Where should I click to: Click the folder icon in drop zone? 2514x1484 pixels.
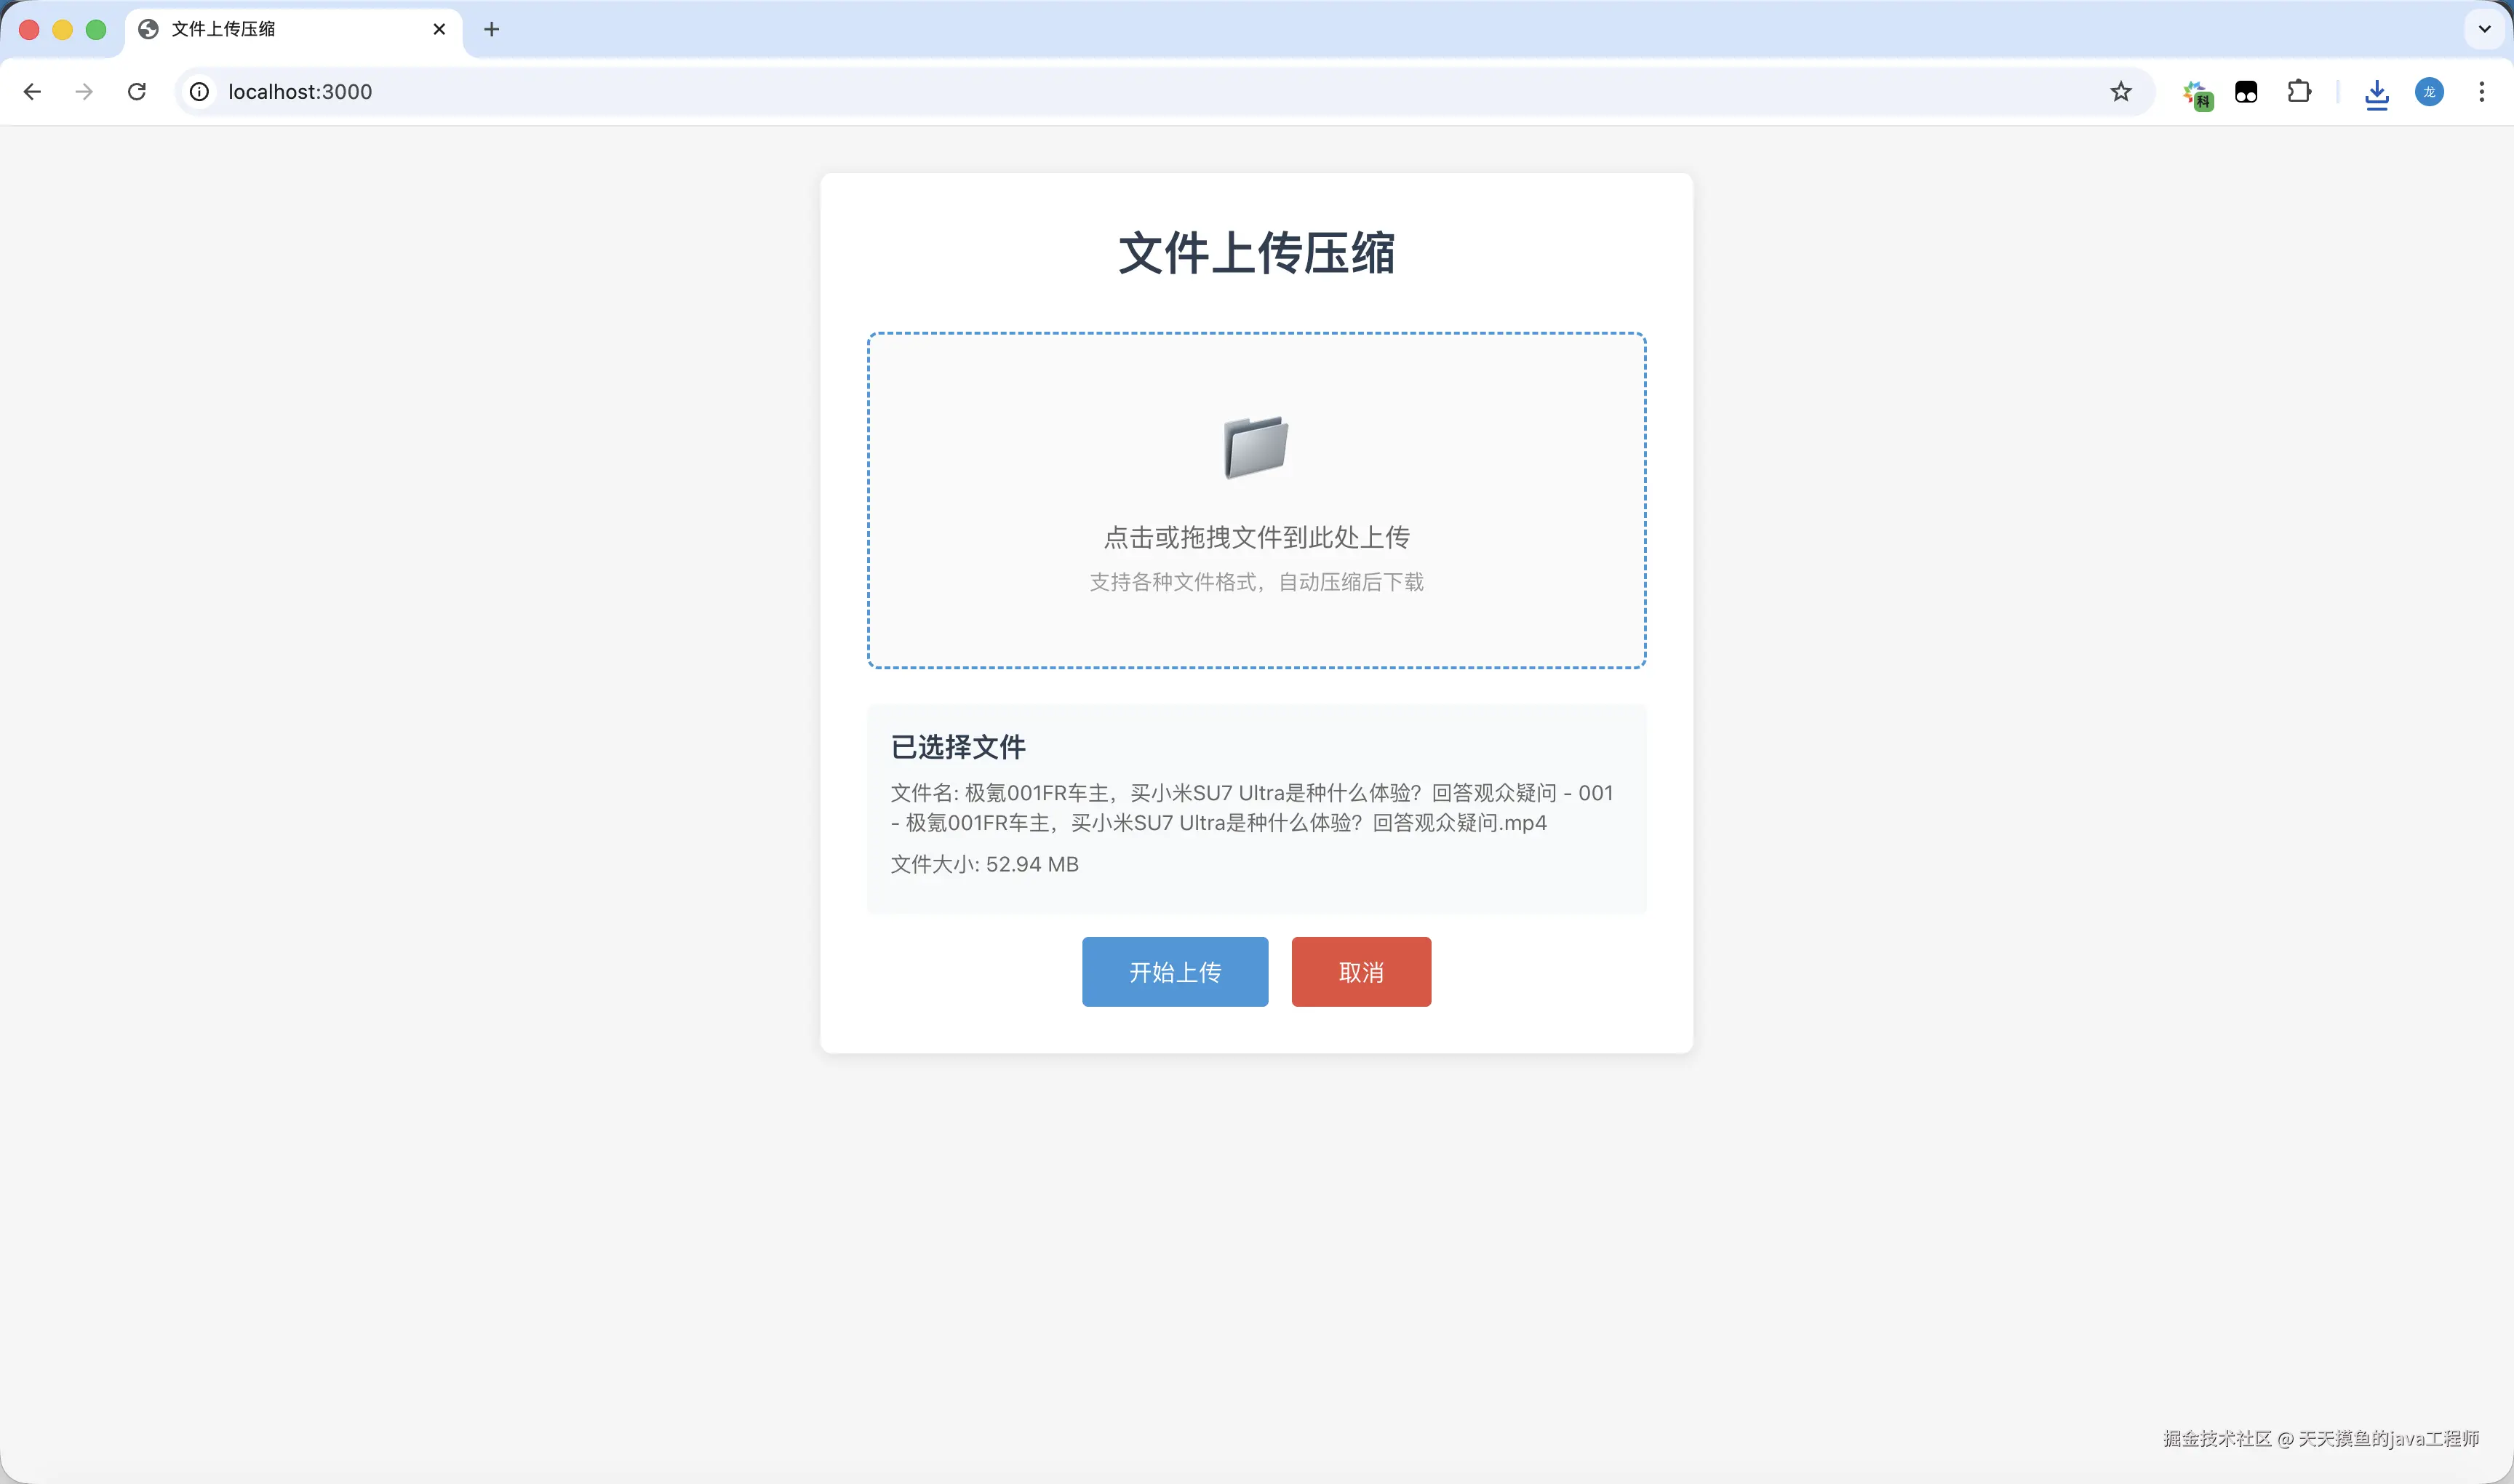(x=1256, y=447)
